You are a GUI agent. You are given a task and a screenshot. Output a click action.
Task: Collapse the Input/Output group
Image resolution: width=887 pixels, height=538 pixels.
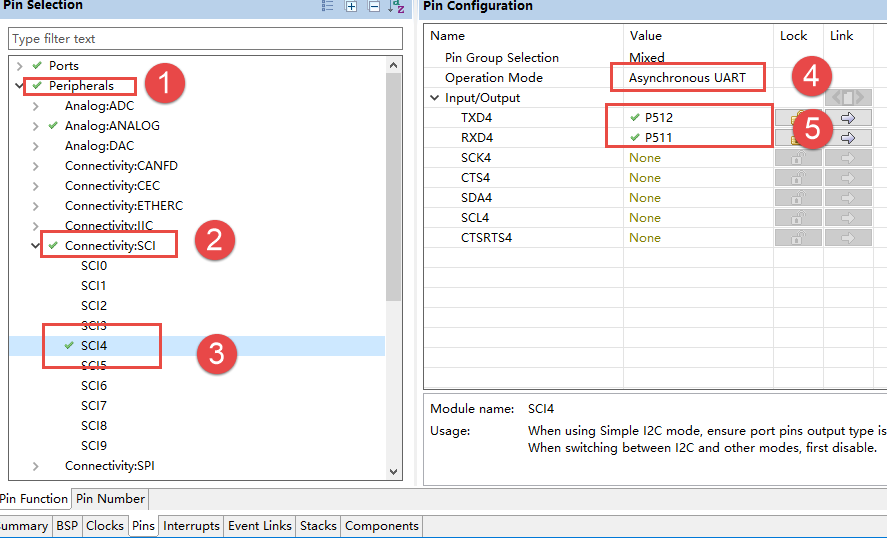[x=434, y=98]
